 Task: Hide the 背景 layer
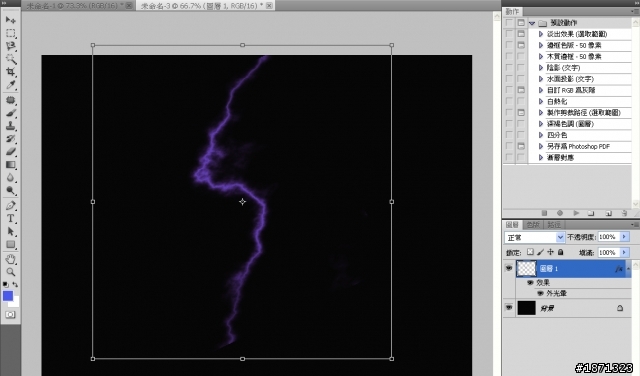tap(509, 307)
